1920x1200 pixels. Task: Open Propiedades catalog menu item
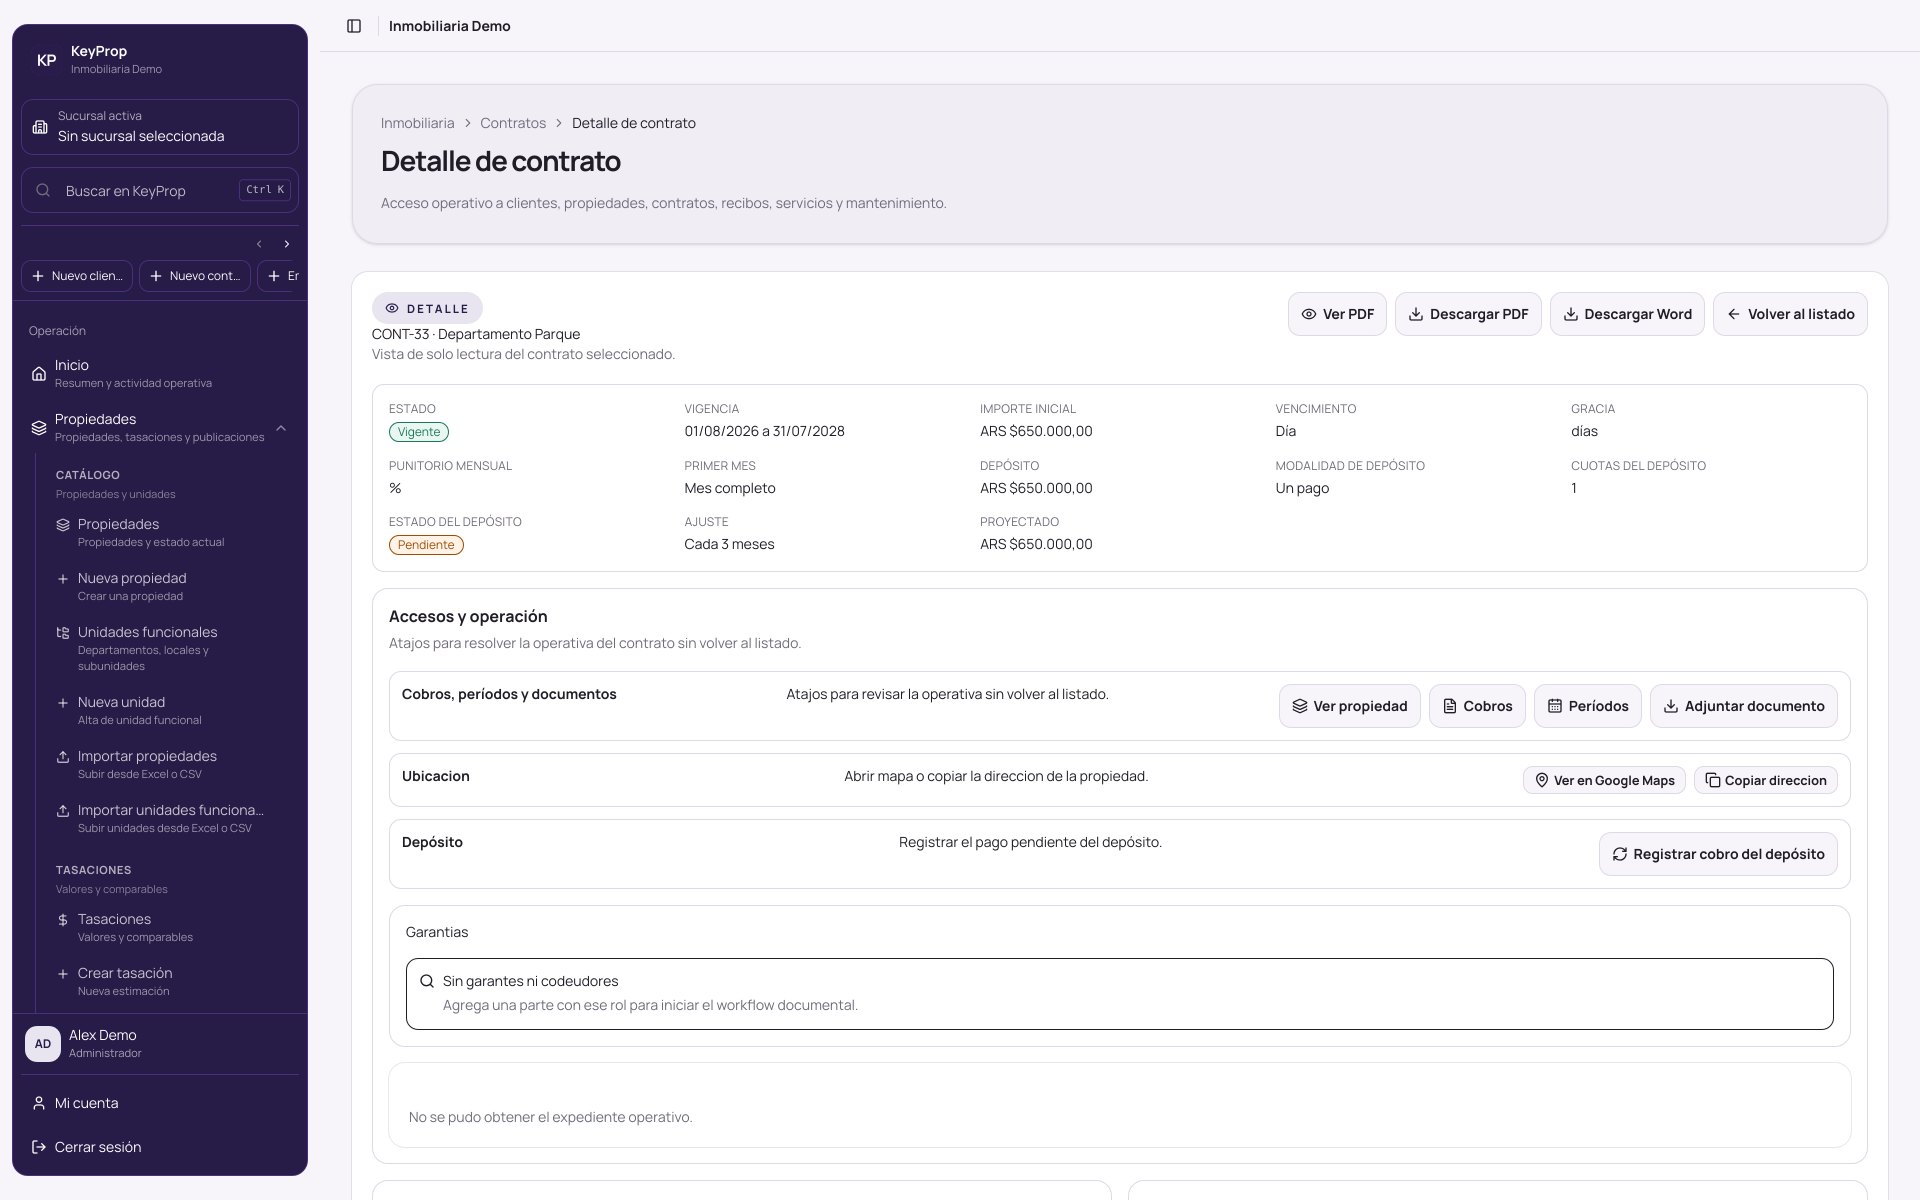pos(168,532)
